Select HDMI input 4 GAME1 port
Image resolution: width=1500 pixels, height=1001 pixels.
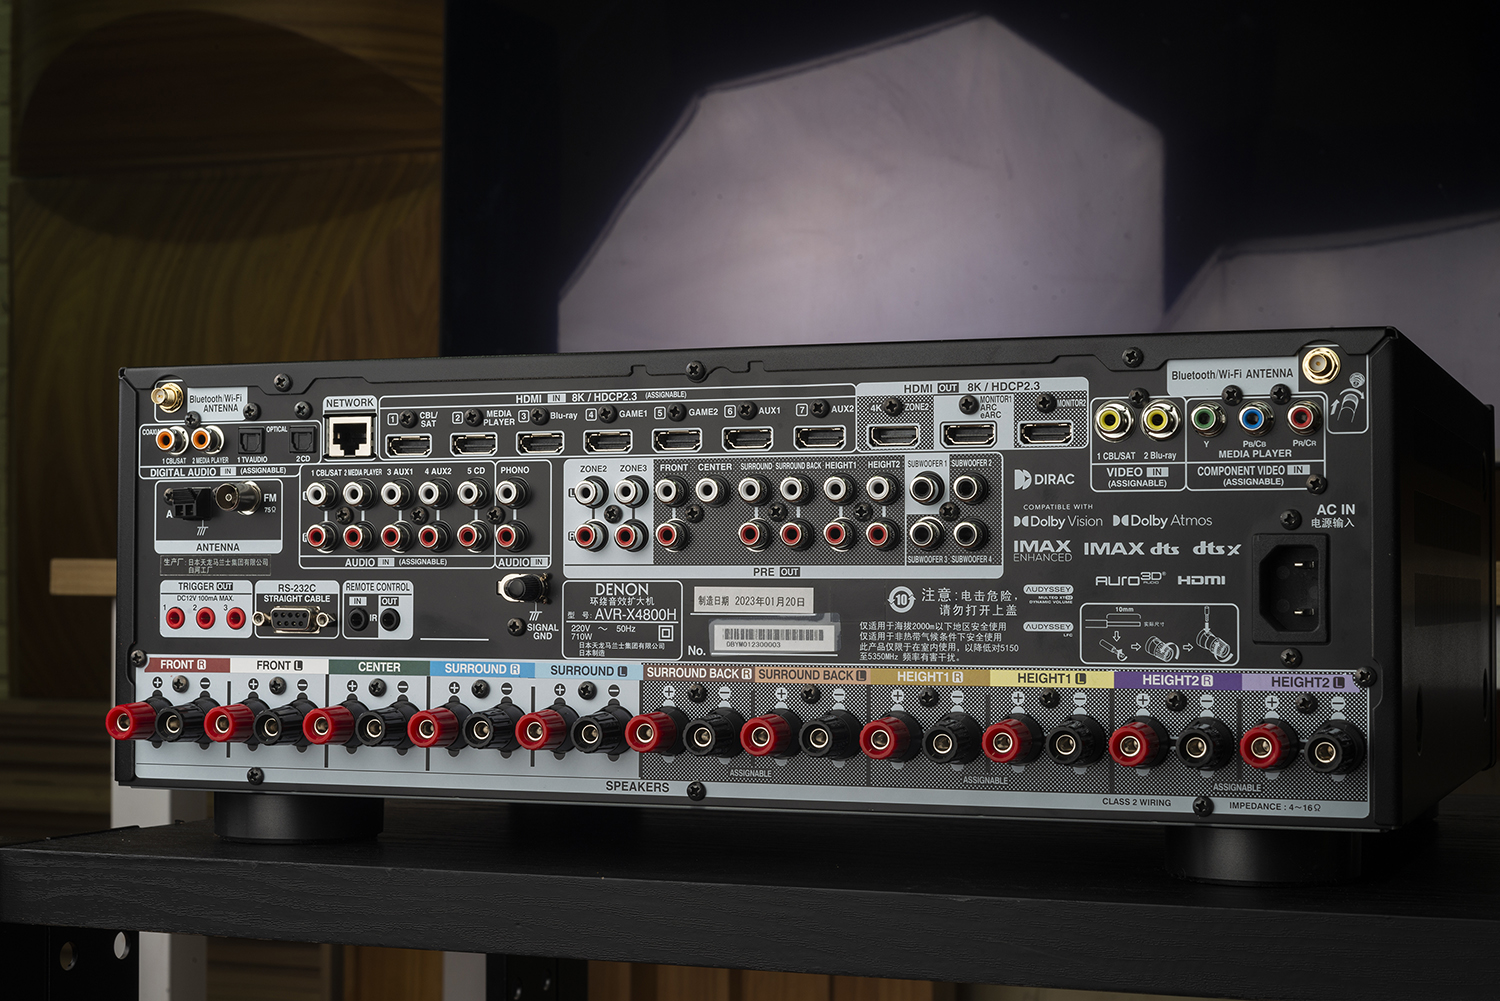click(608, 440)
